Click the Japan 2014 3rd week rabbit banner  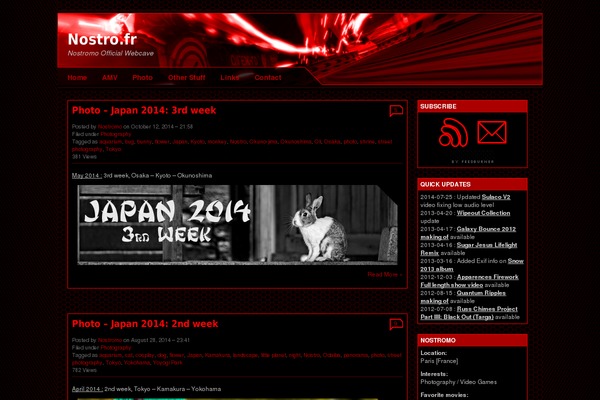(237, 224)
